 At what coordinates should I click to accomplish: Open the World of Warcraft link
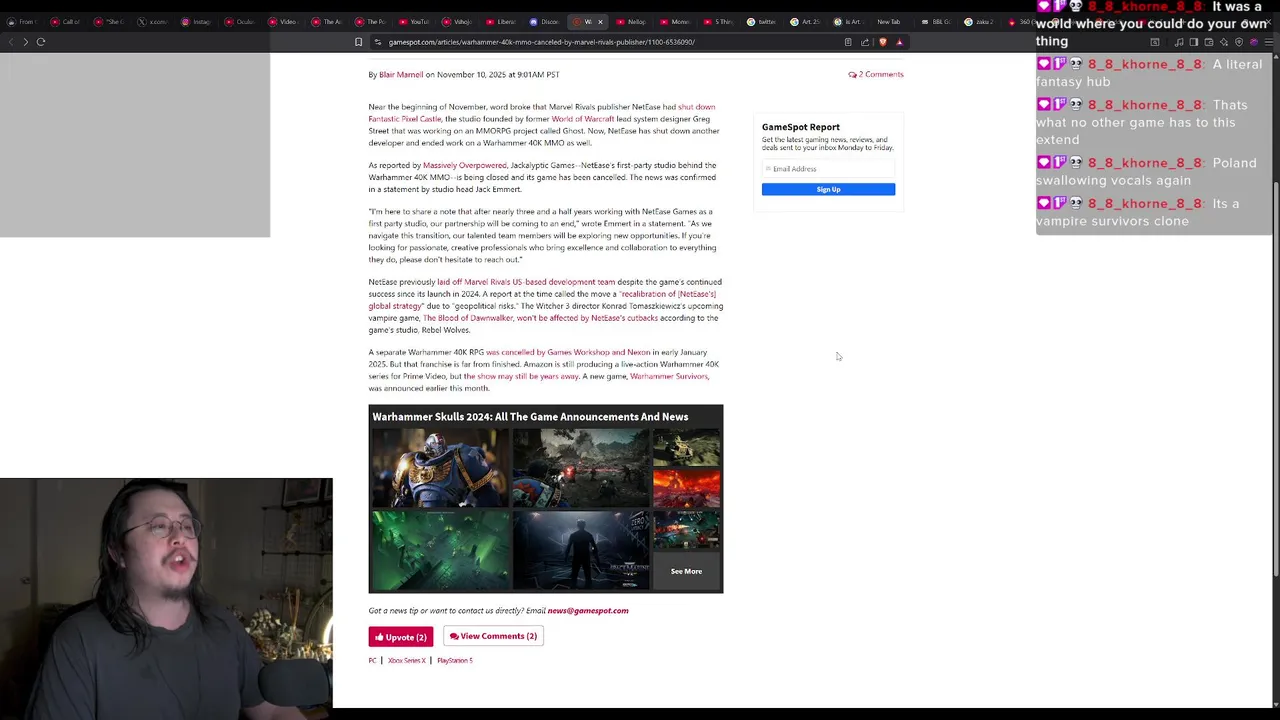click(x=583, y=119)
